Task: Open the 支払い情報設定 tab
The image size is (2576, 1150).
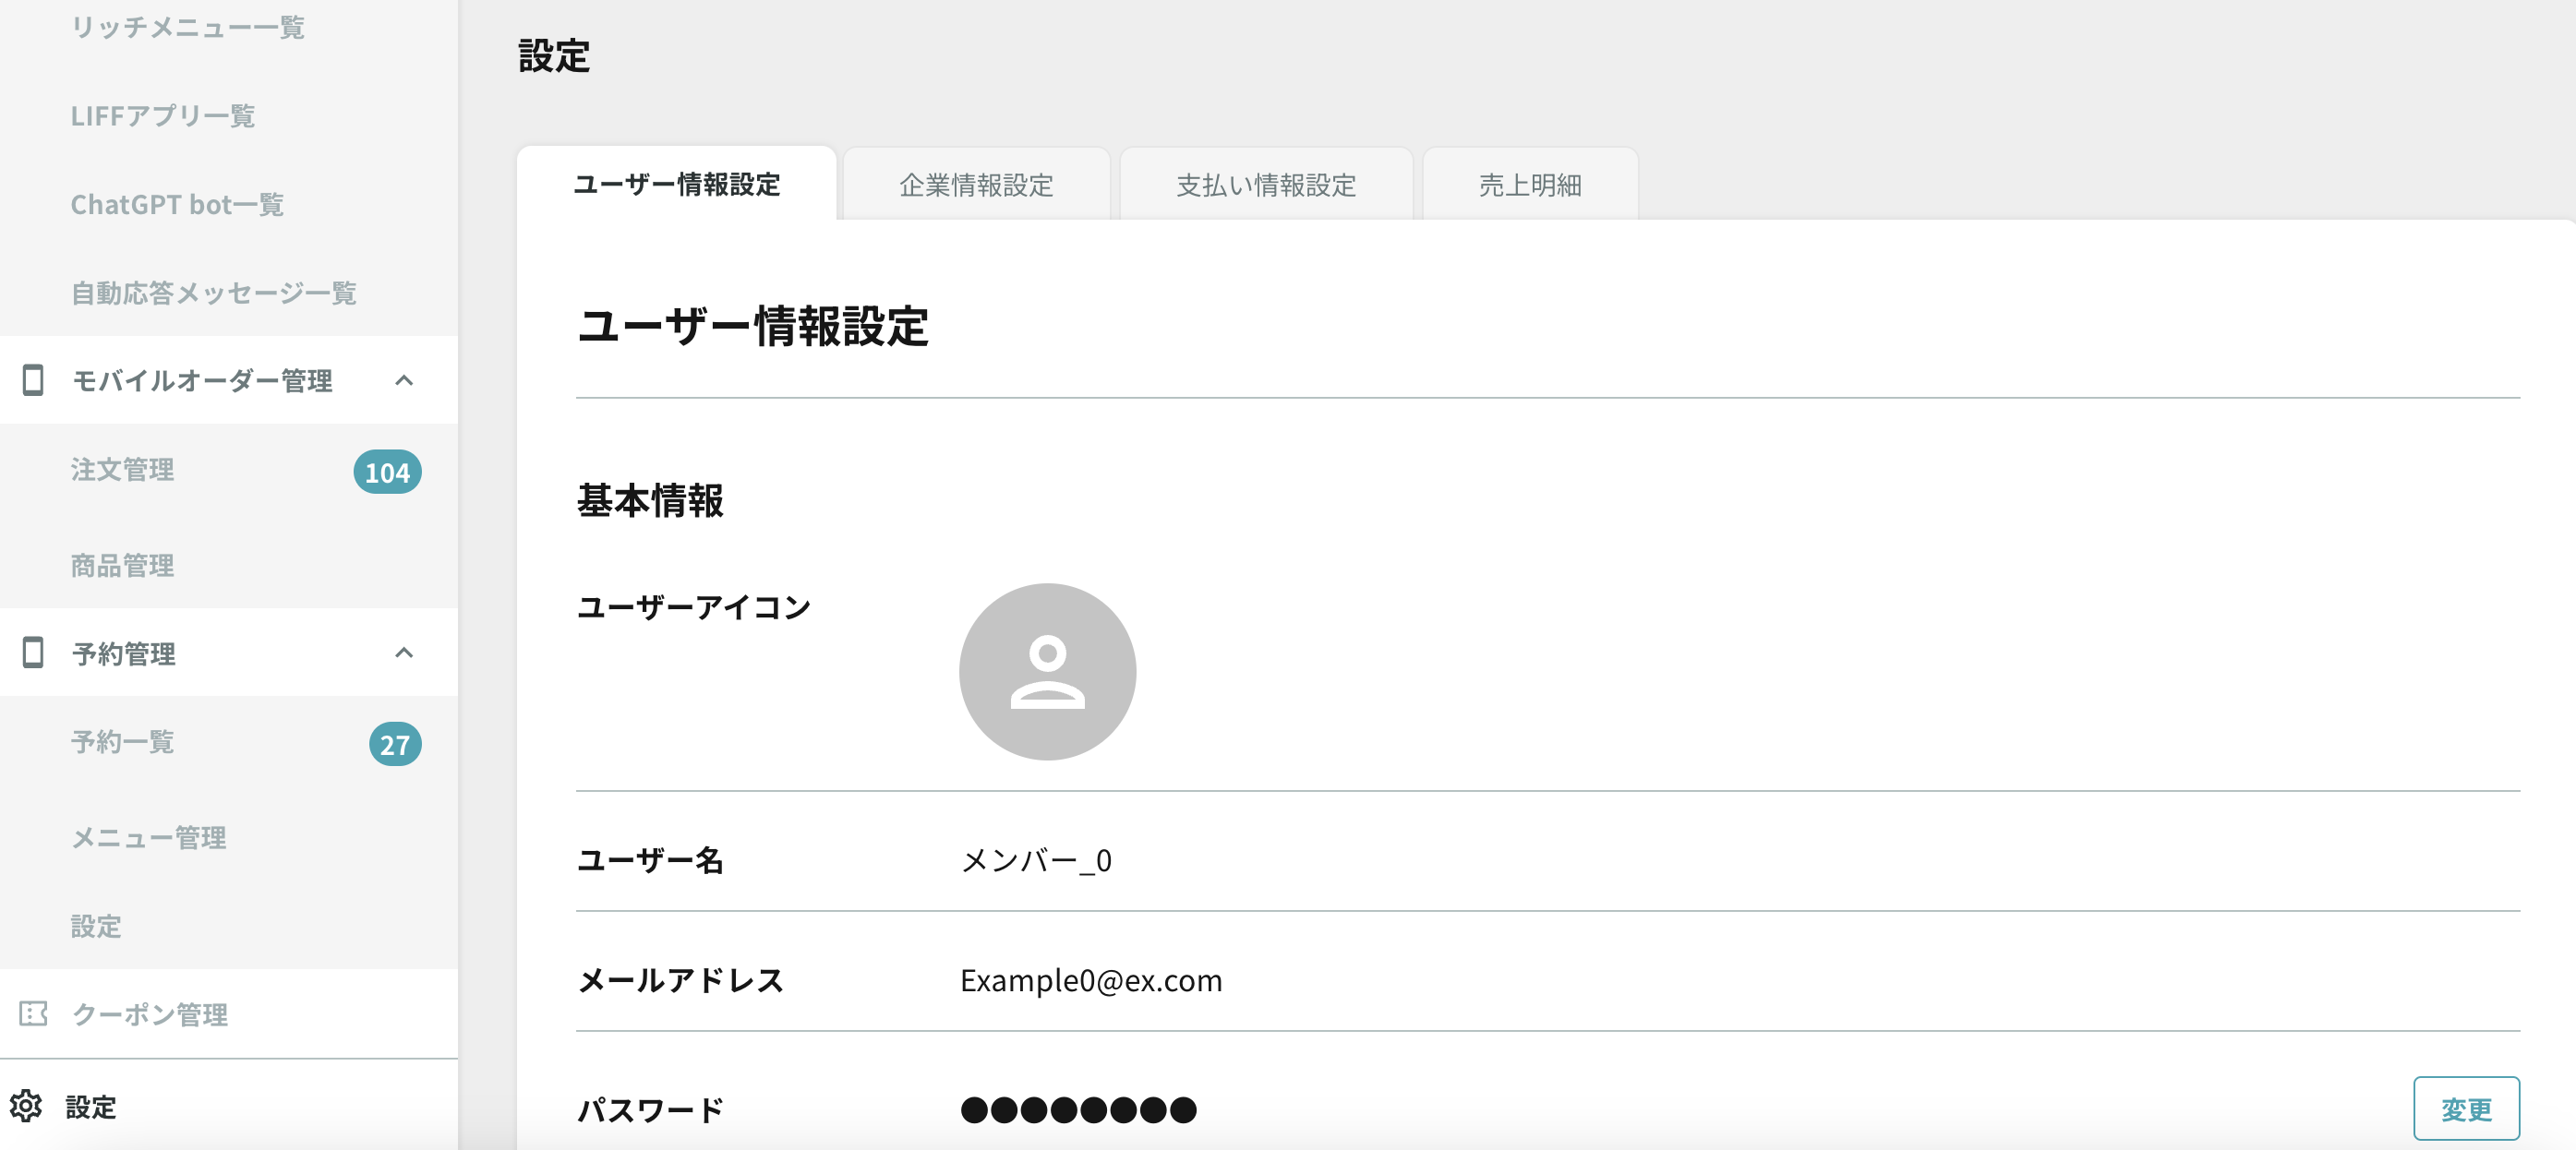Action: tap(1266, 185)
